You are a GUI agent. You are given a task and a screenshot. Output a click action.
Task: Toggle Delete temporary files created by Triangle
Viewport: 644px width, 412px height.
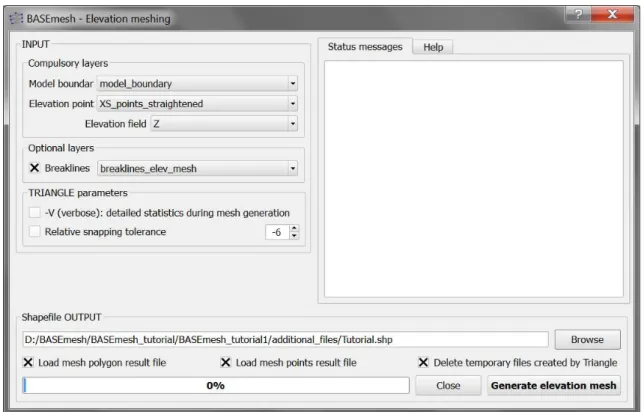point(423,362)
